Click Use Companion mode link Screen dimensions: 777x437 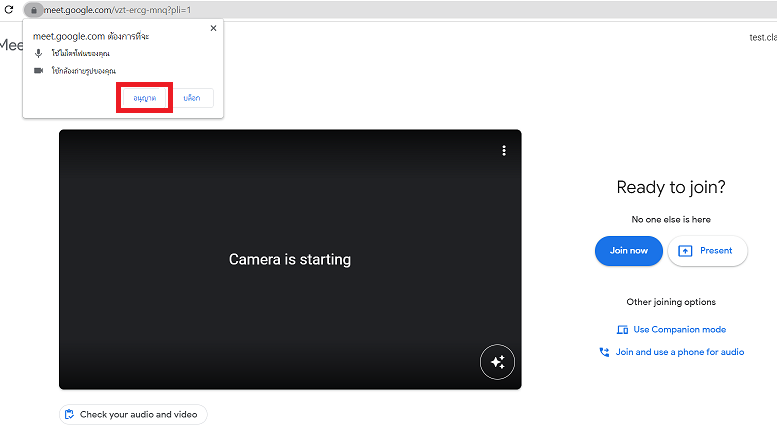point(671,329)
